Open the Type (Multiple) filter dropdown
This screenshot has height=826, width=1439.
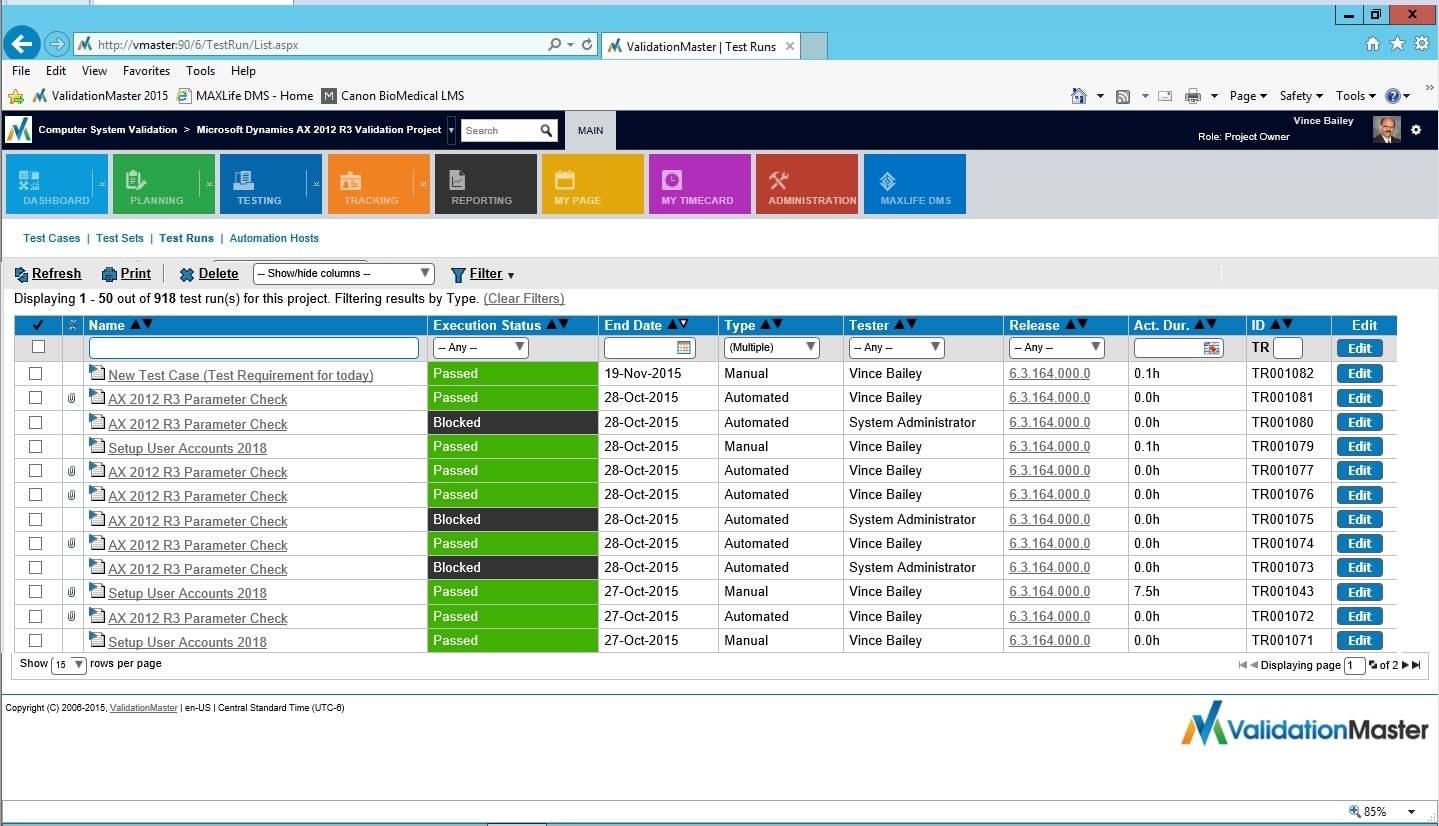click(x=772, y=347)
